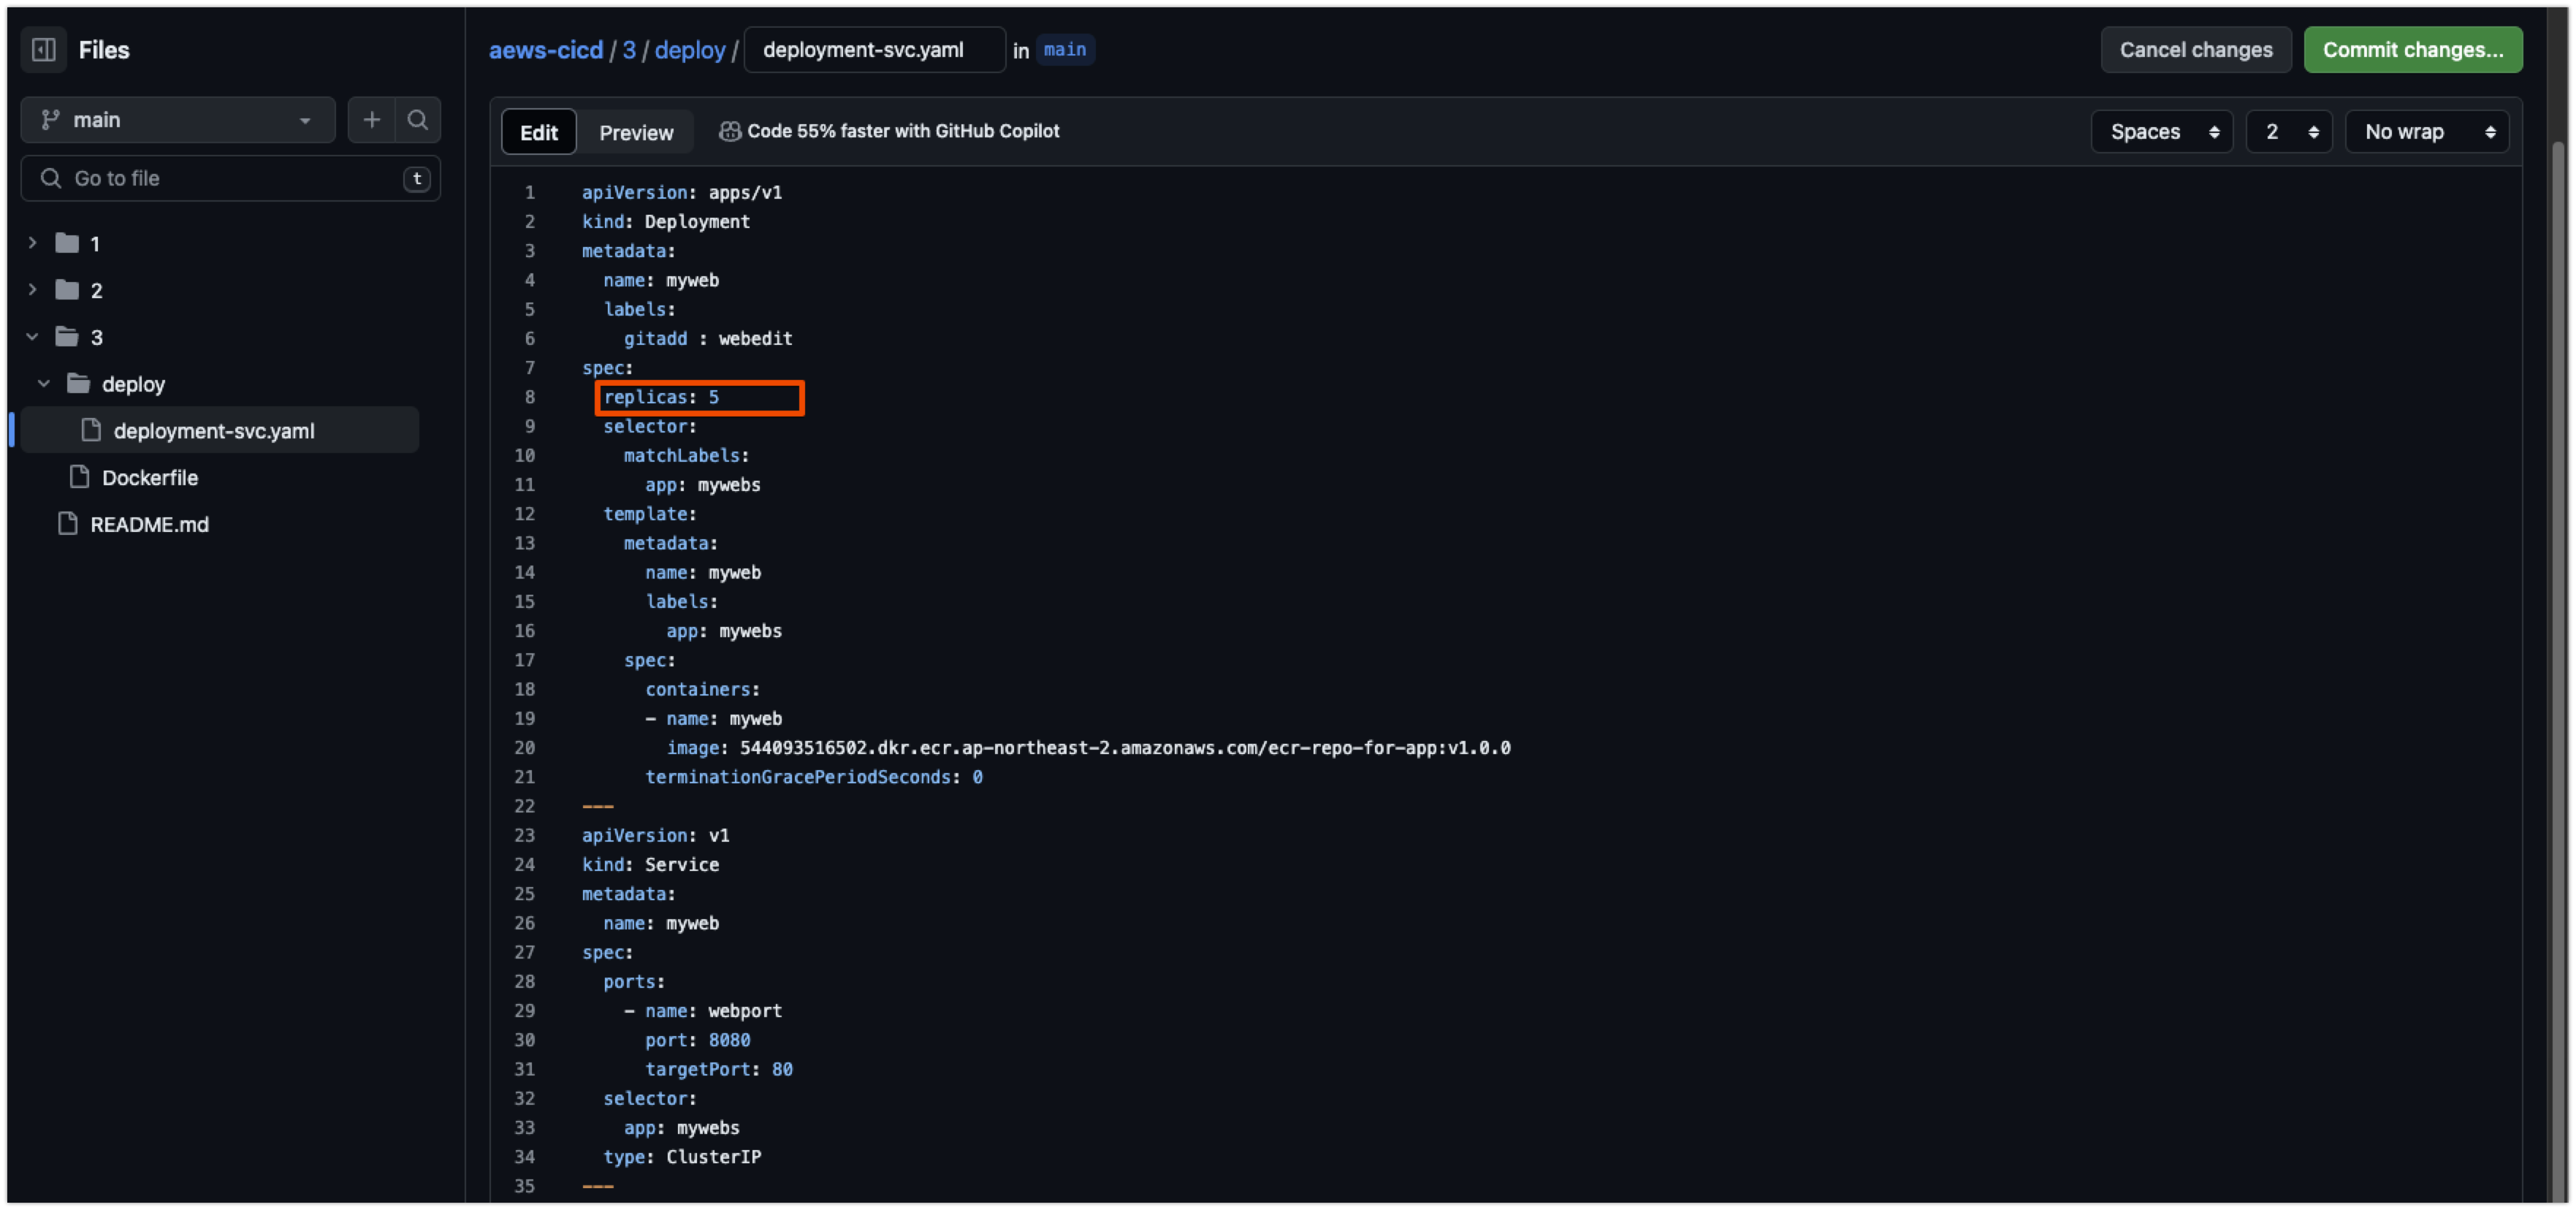Viewport: 2576px width, 1210px height.
Task: Open the Spaces indent mode dropdown
Action: click(2161, 131)
